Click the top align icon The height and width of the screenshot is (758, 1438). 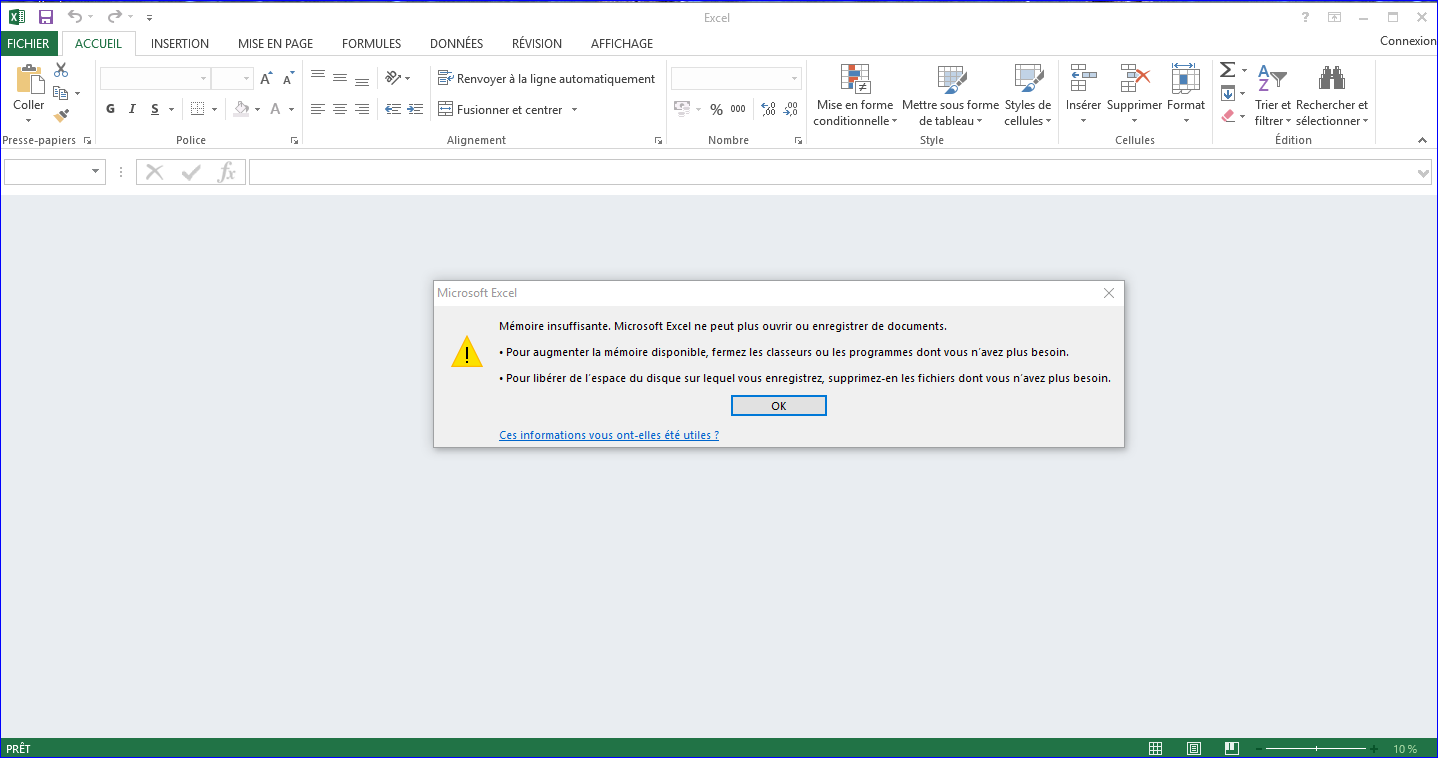point(318,77)
